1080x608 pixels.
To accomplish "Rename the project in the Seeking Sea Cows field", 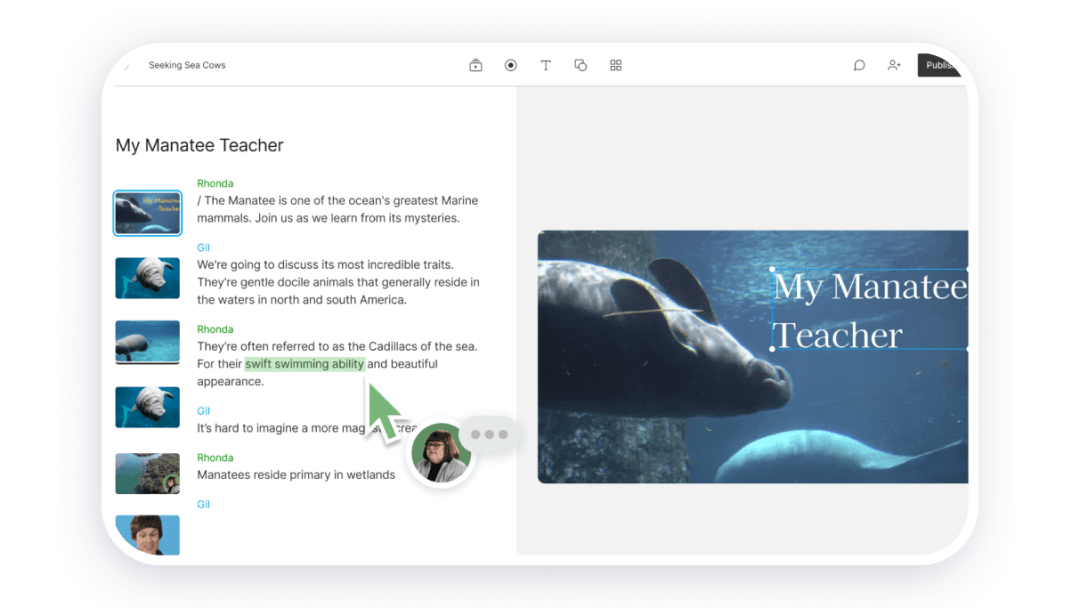I will tap(186, 64).
